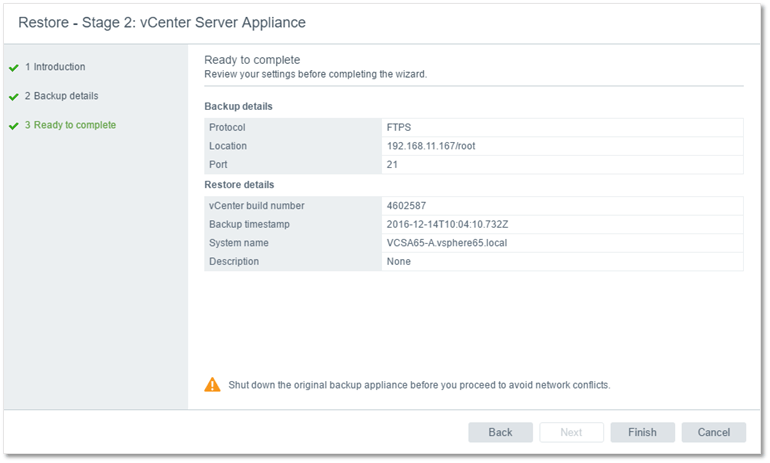Click the System name label
770x463 pixels.
(x=239, y=243)
